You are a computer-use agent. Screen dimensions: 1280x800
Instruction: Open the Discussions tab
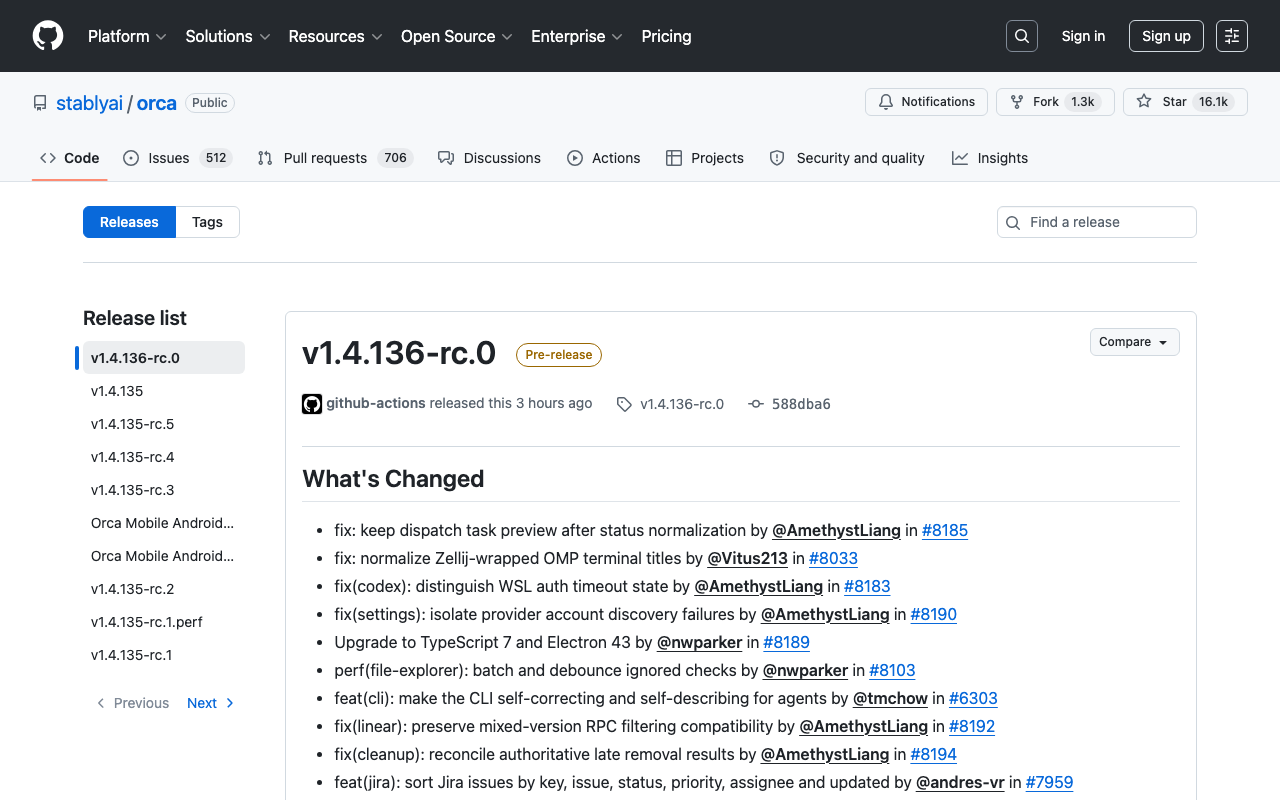point(489,158)
